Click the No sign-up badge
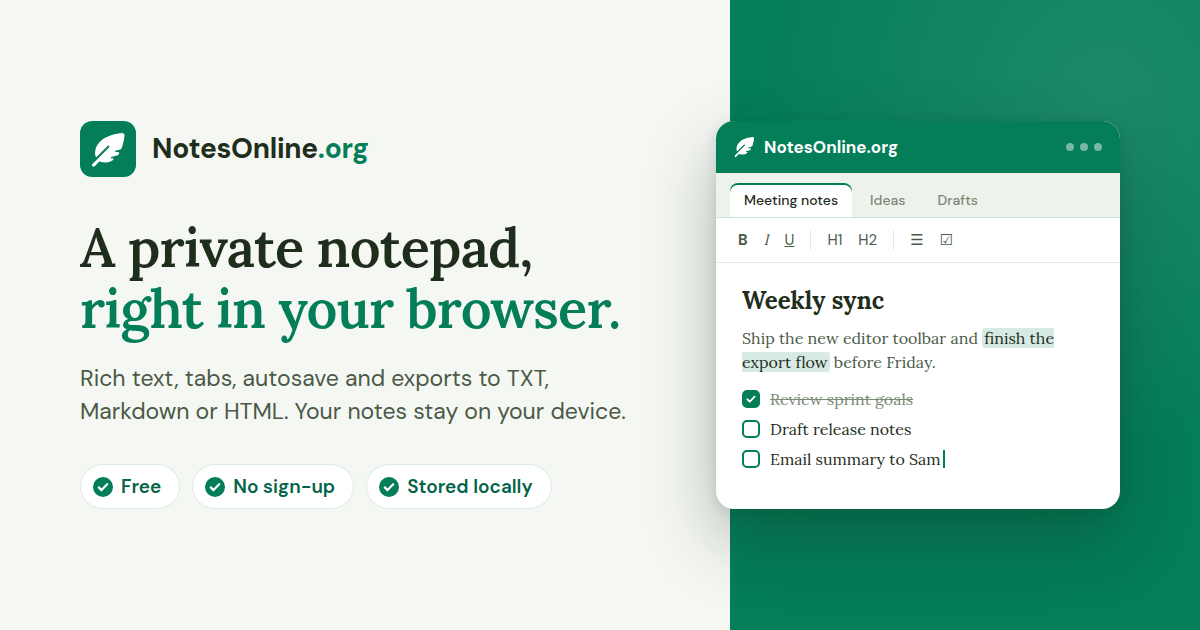This screenshot has width=1200, height=630. point(273,487)
